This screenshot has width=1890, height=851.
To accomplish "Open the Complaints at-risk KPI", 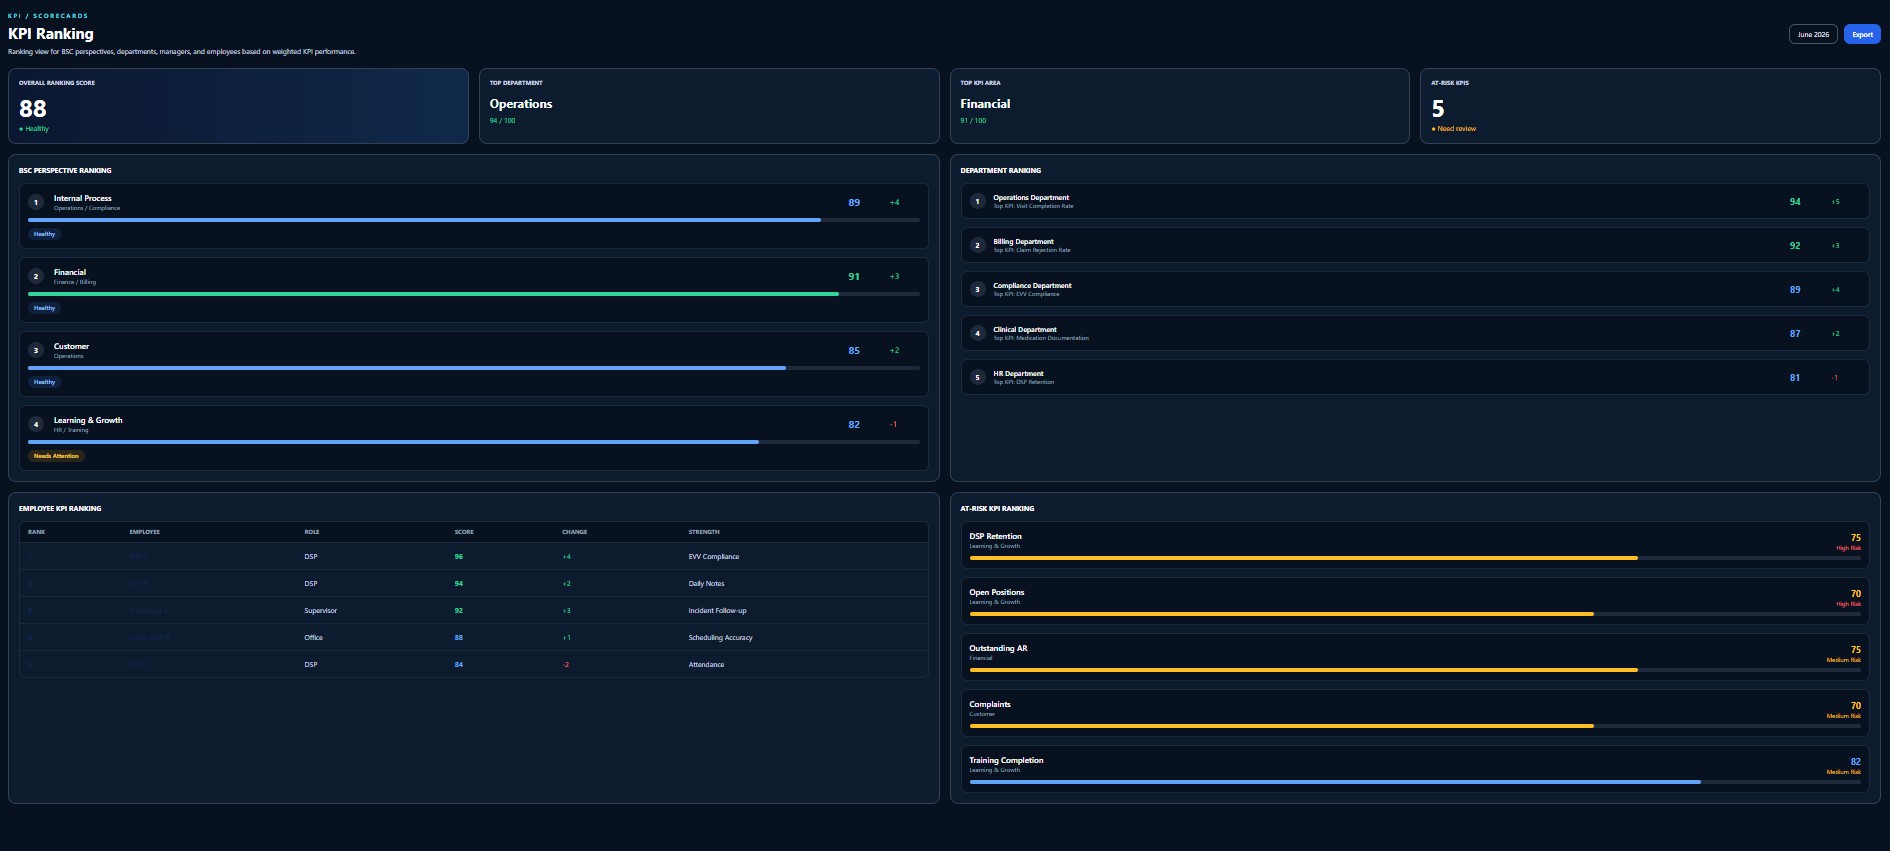I will coord(1415,713).
